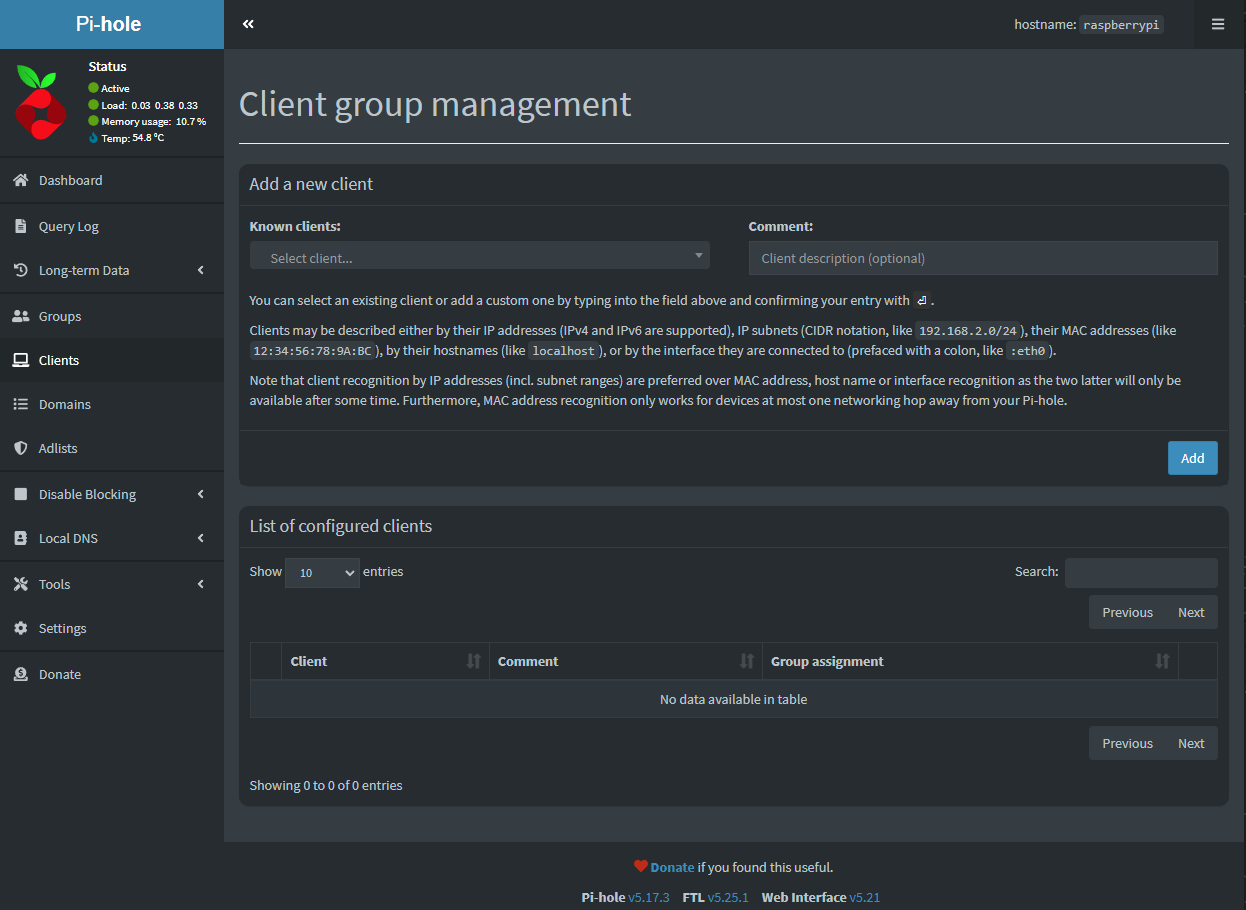
Task: Click 'Showing 0 to 0 of 0 entries' text
Action: tap(326, 785)
